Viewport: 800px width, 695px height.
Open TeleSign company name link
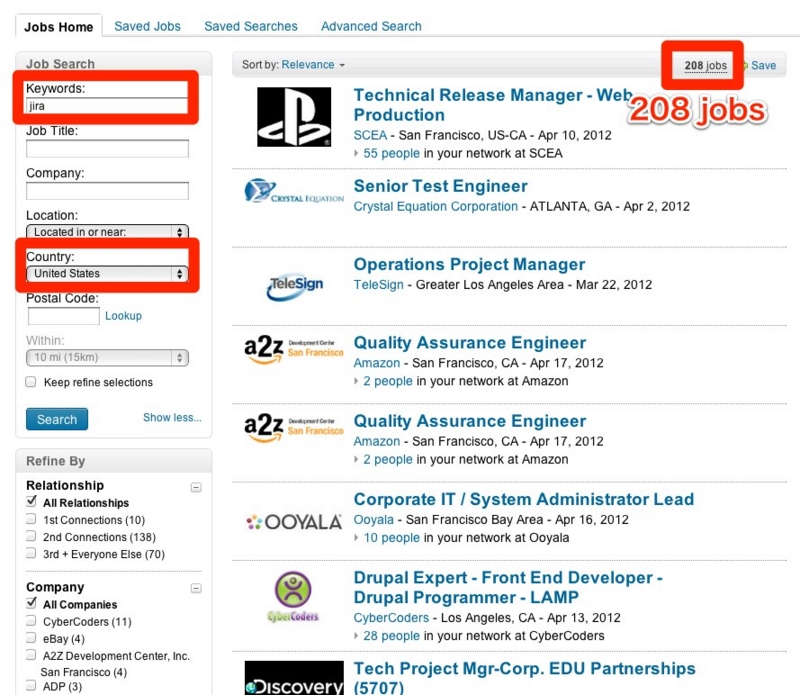[x=379, y=285]
